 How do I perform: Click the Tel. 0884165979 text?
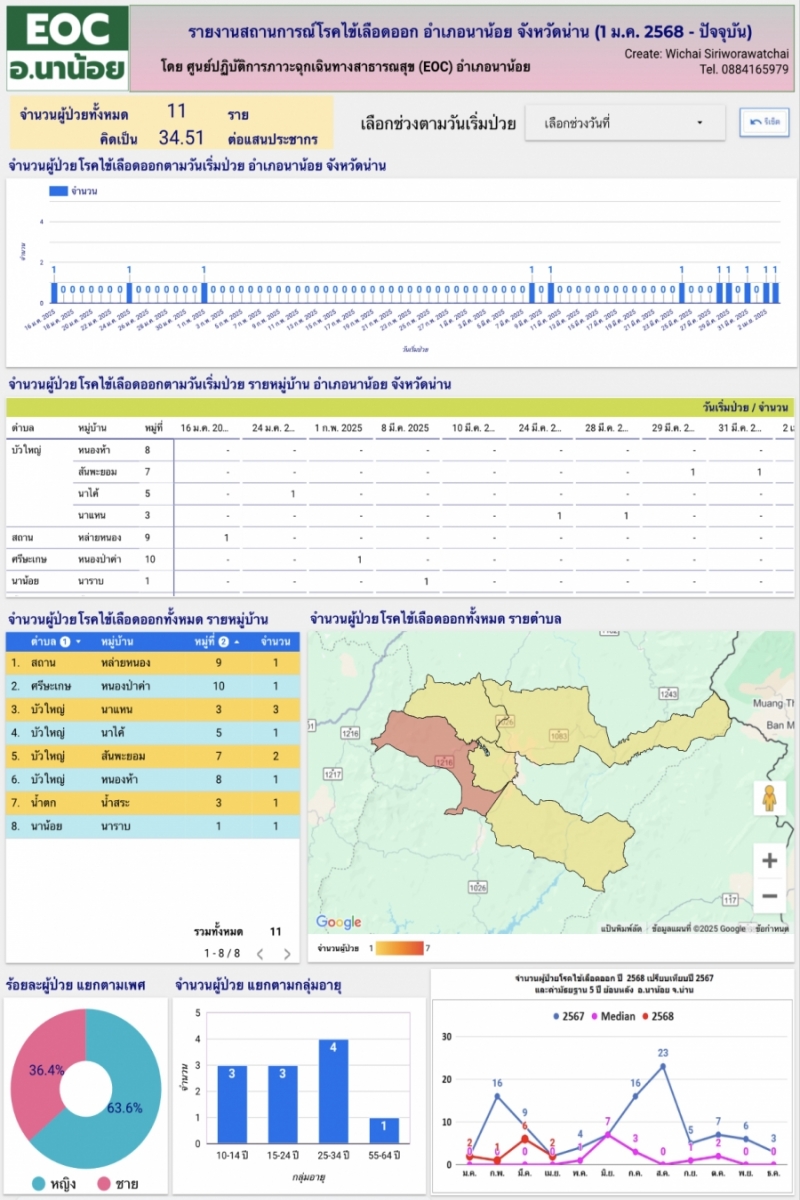tap(744, 70)
